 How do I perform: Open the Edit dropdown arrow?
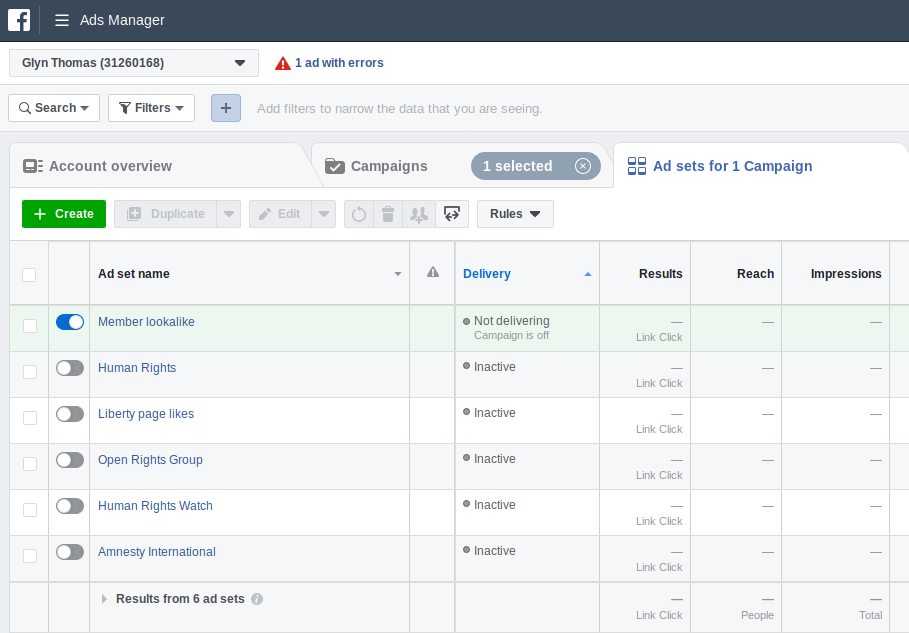pyautogui.click(x=324, y=214)
